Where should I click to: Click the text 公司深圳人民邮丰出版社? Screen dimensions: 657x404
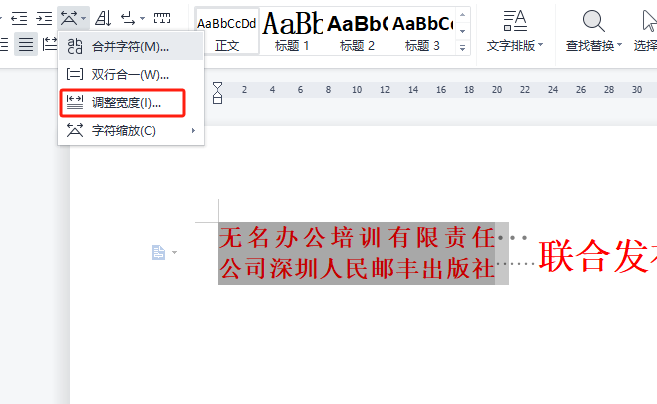tap(357, 268)
